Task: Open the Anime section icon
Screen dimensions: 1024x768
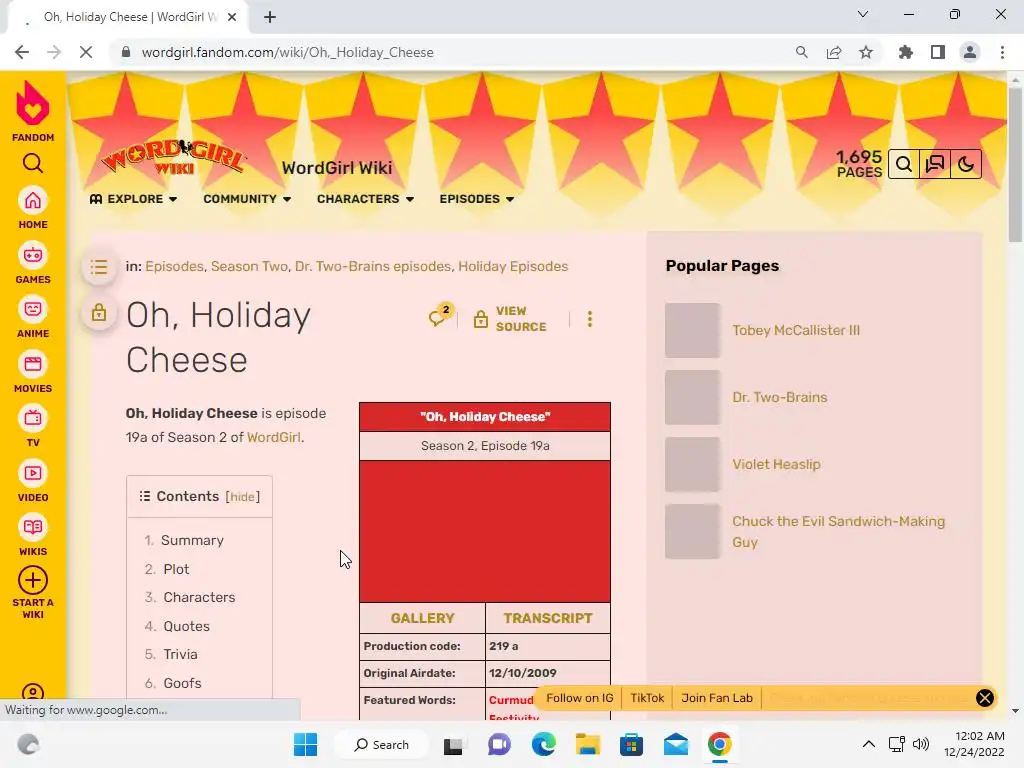Action: (33, 310)
